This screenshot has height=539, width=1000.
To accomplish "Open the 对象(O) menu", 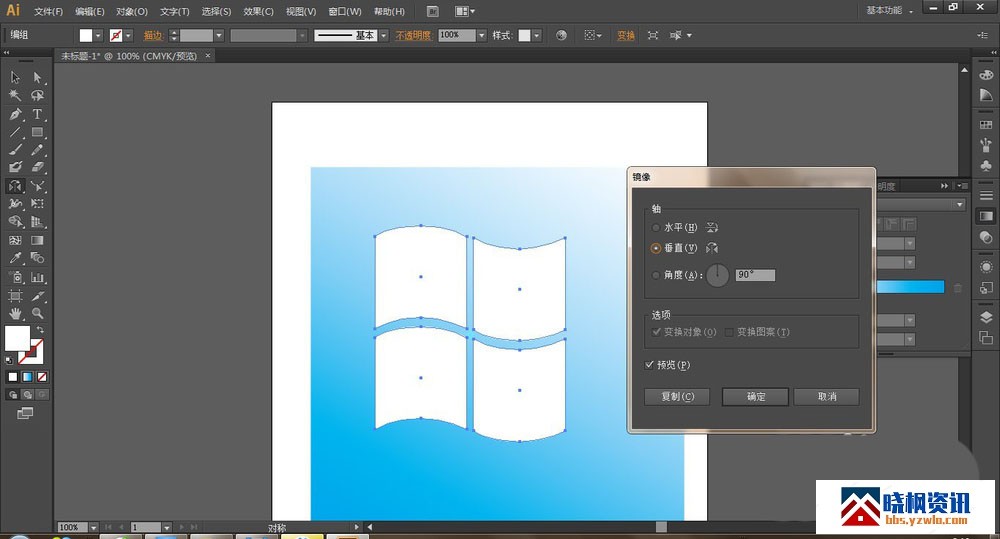I will [x=131, y=11].
